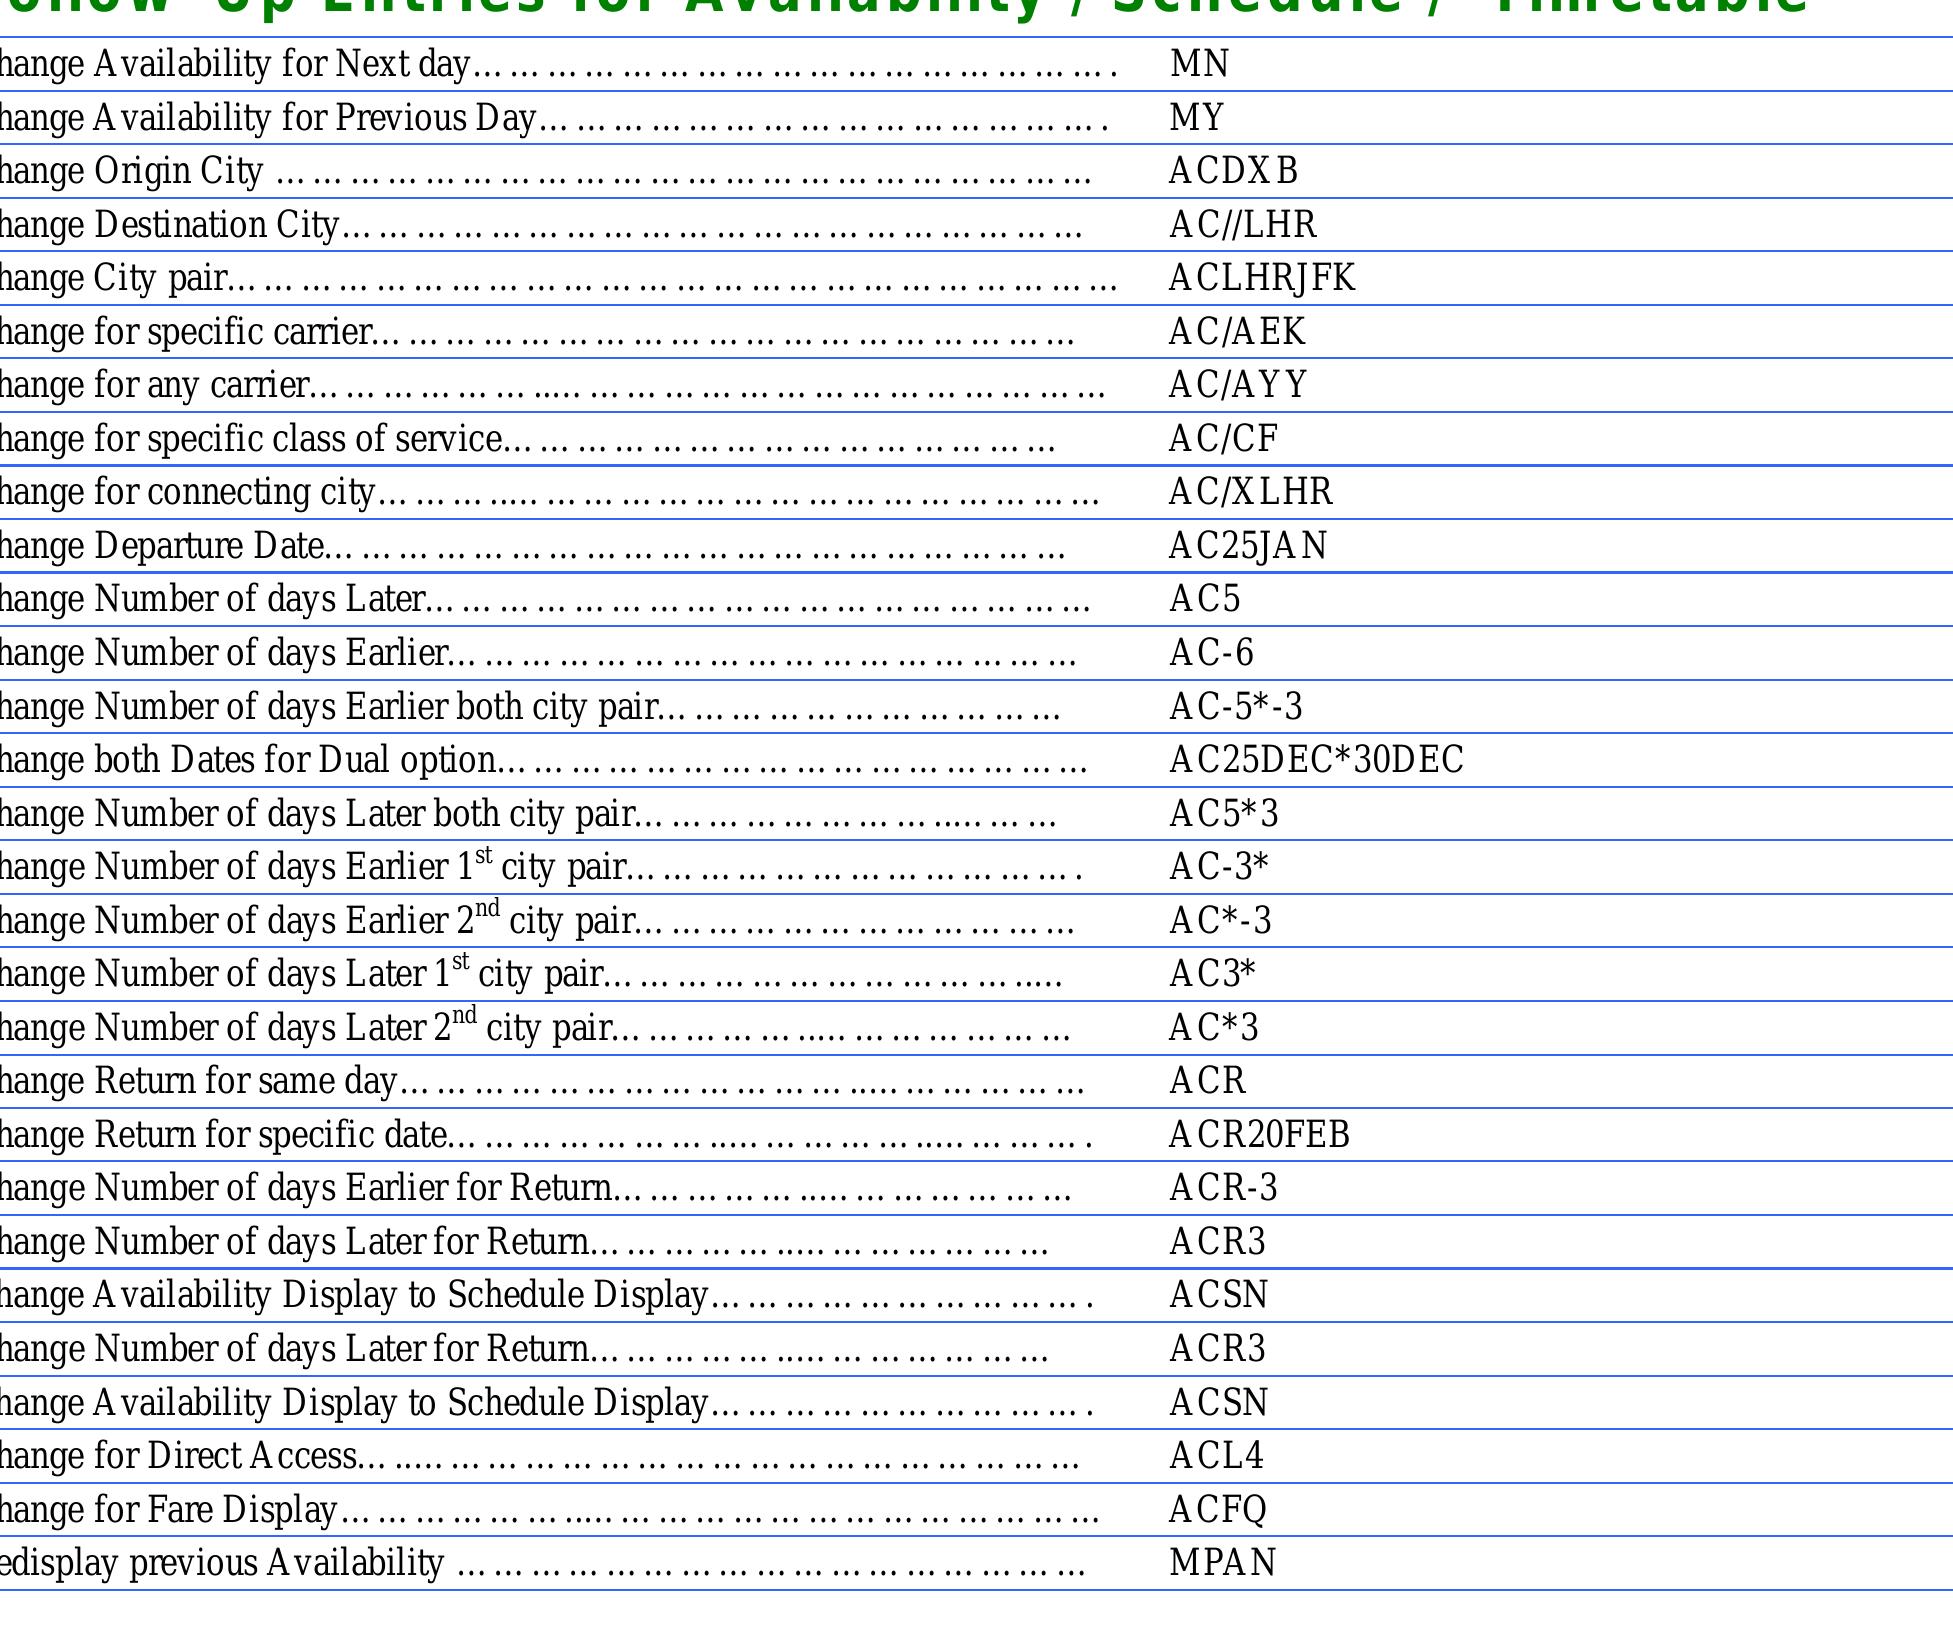The width and height of the screenshot is (1953, 1650).
Task: Click the AC/AYY any carrier code
Action: [x=1237, y=385]
